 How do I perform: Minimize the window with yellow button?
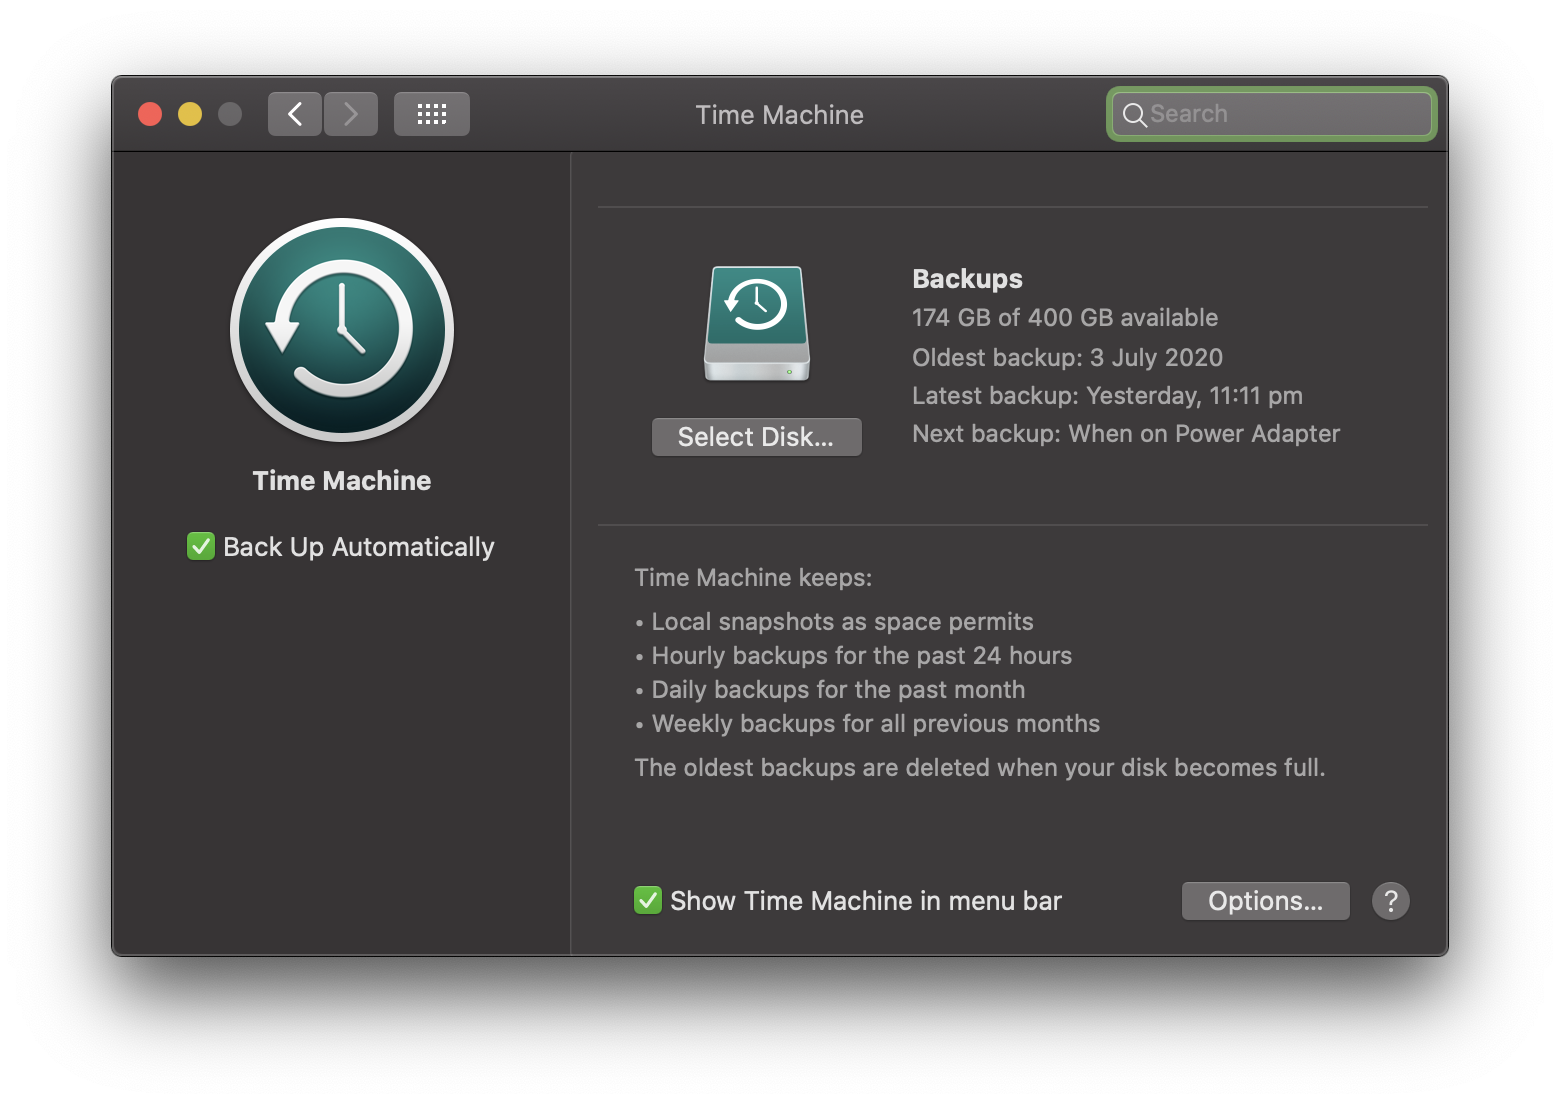[190, 114]
